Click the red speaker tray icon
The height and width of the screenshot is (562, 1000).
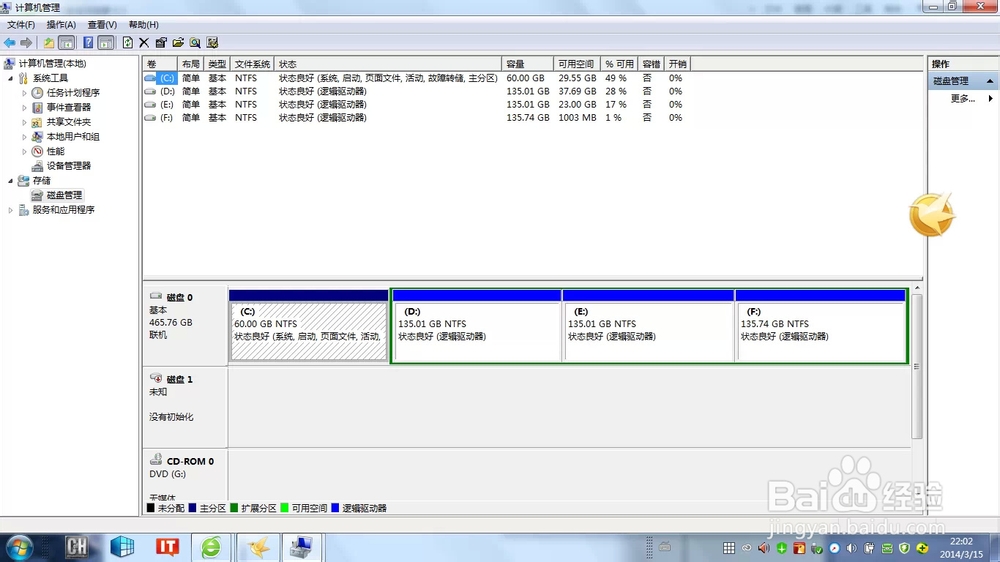[764, 548]
